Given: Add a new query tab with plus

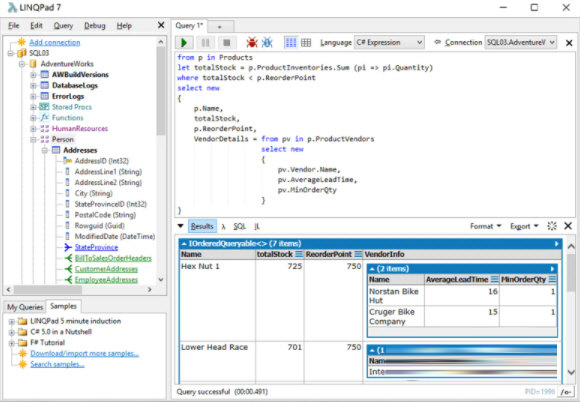Looking at the screenshot, I should click(x=220, y=27).
